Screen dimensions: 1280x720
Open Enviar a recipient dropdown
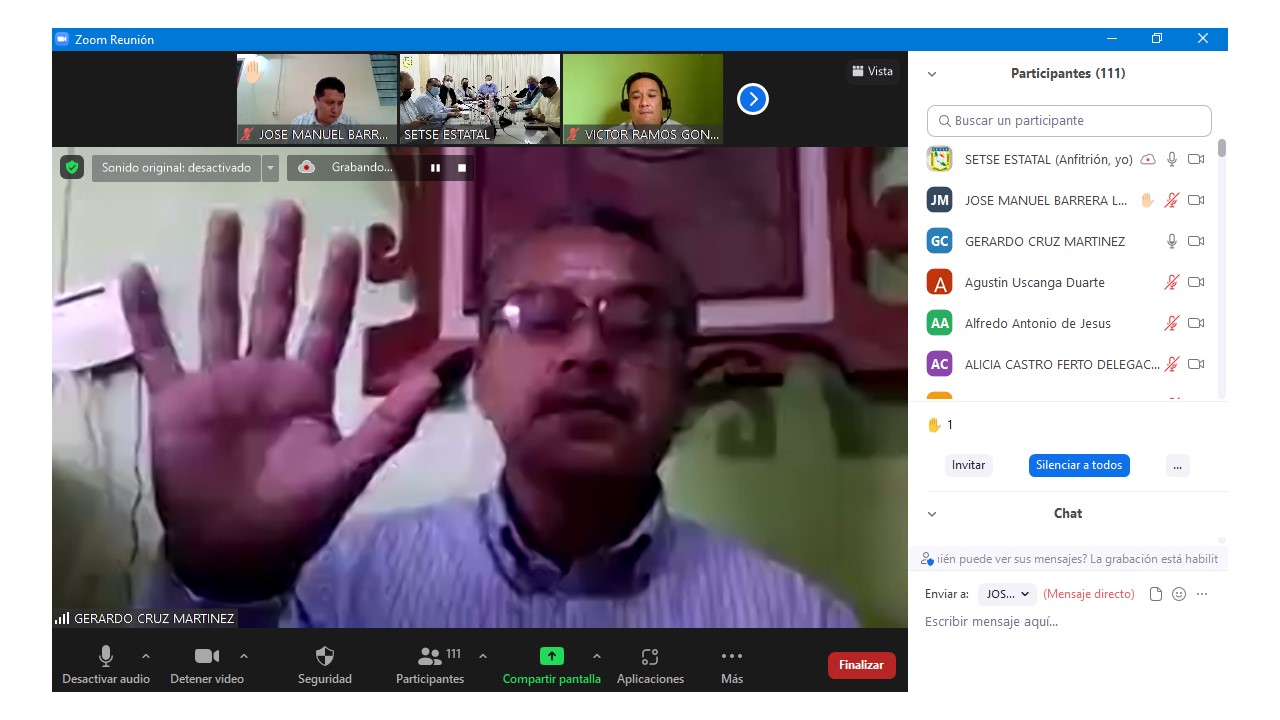click(x=1007, y=594)
